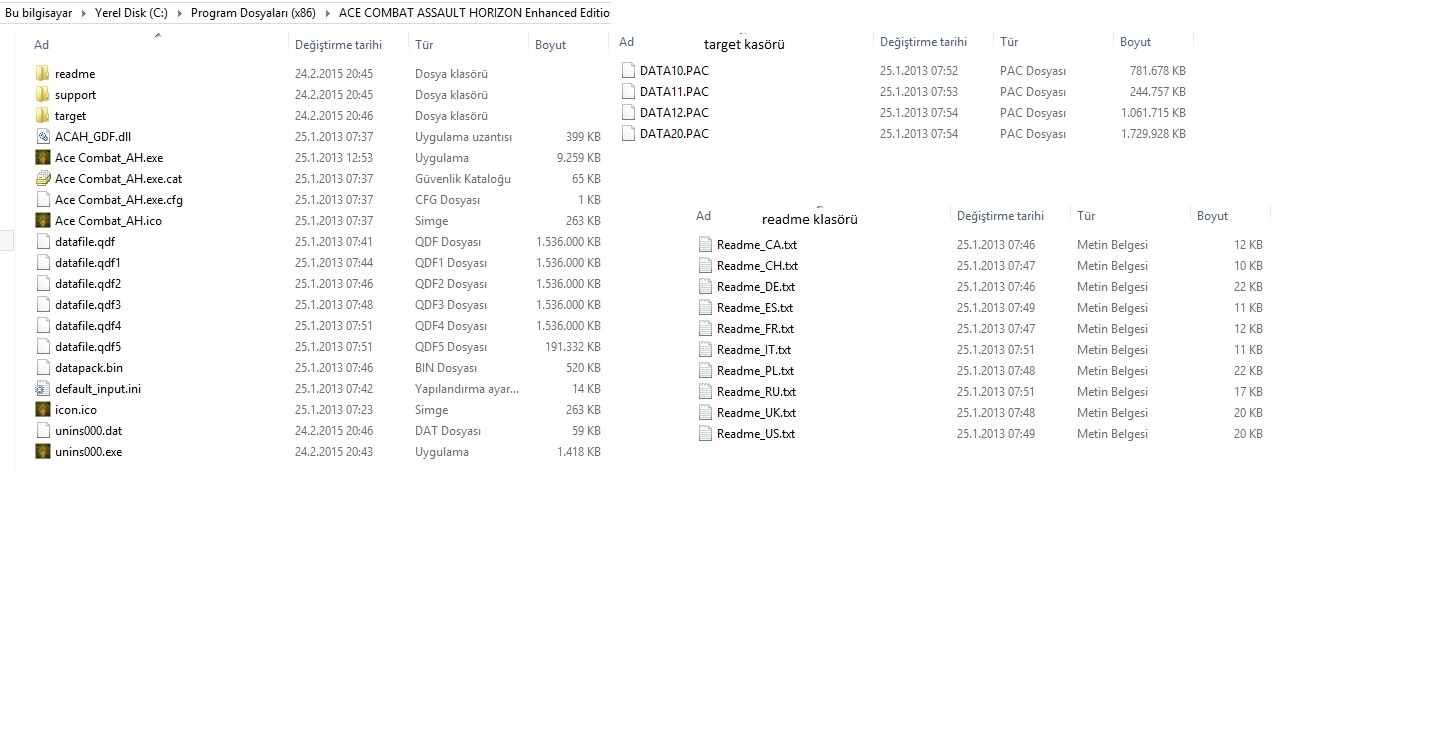Select the DATA11.PAC file icon

tap(628, 91)
